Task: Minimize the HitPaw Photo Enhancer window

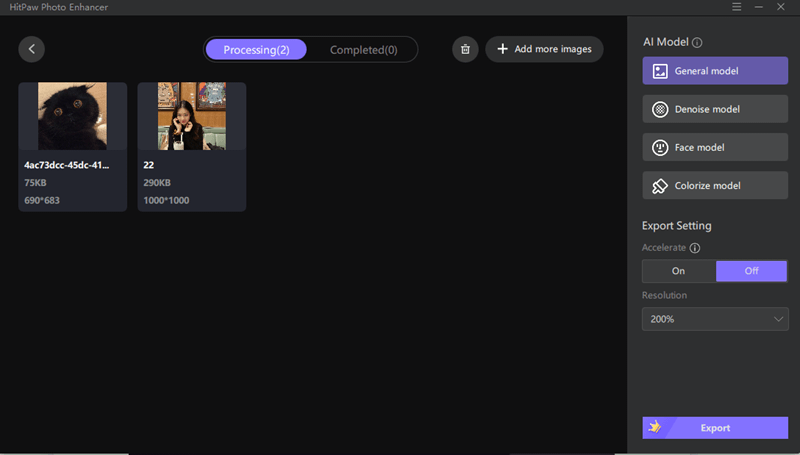Action: [759, 7]
